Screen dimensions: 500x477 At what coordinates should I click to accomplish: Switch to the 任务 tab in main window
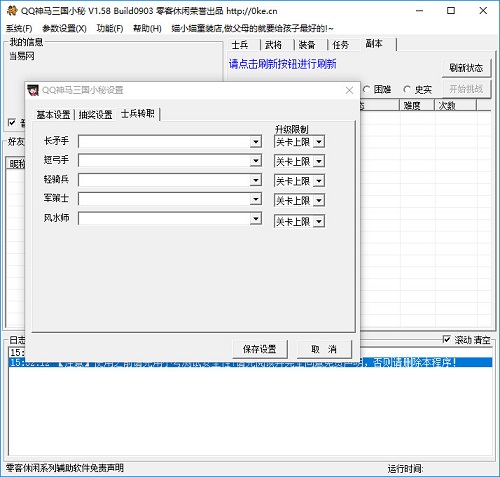pos(341,45)
